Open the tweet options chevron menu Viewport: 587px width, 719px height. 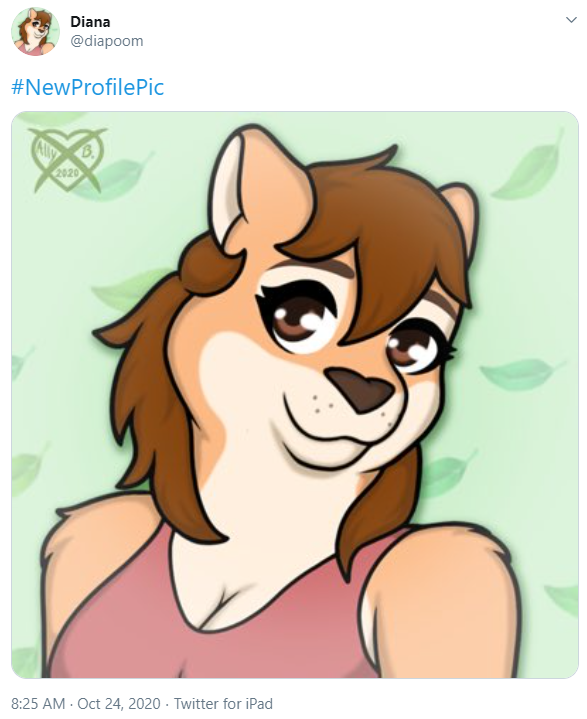click(571, 20)
